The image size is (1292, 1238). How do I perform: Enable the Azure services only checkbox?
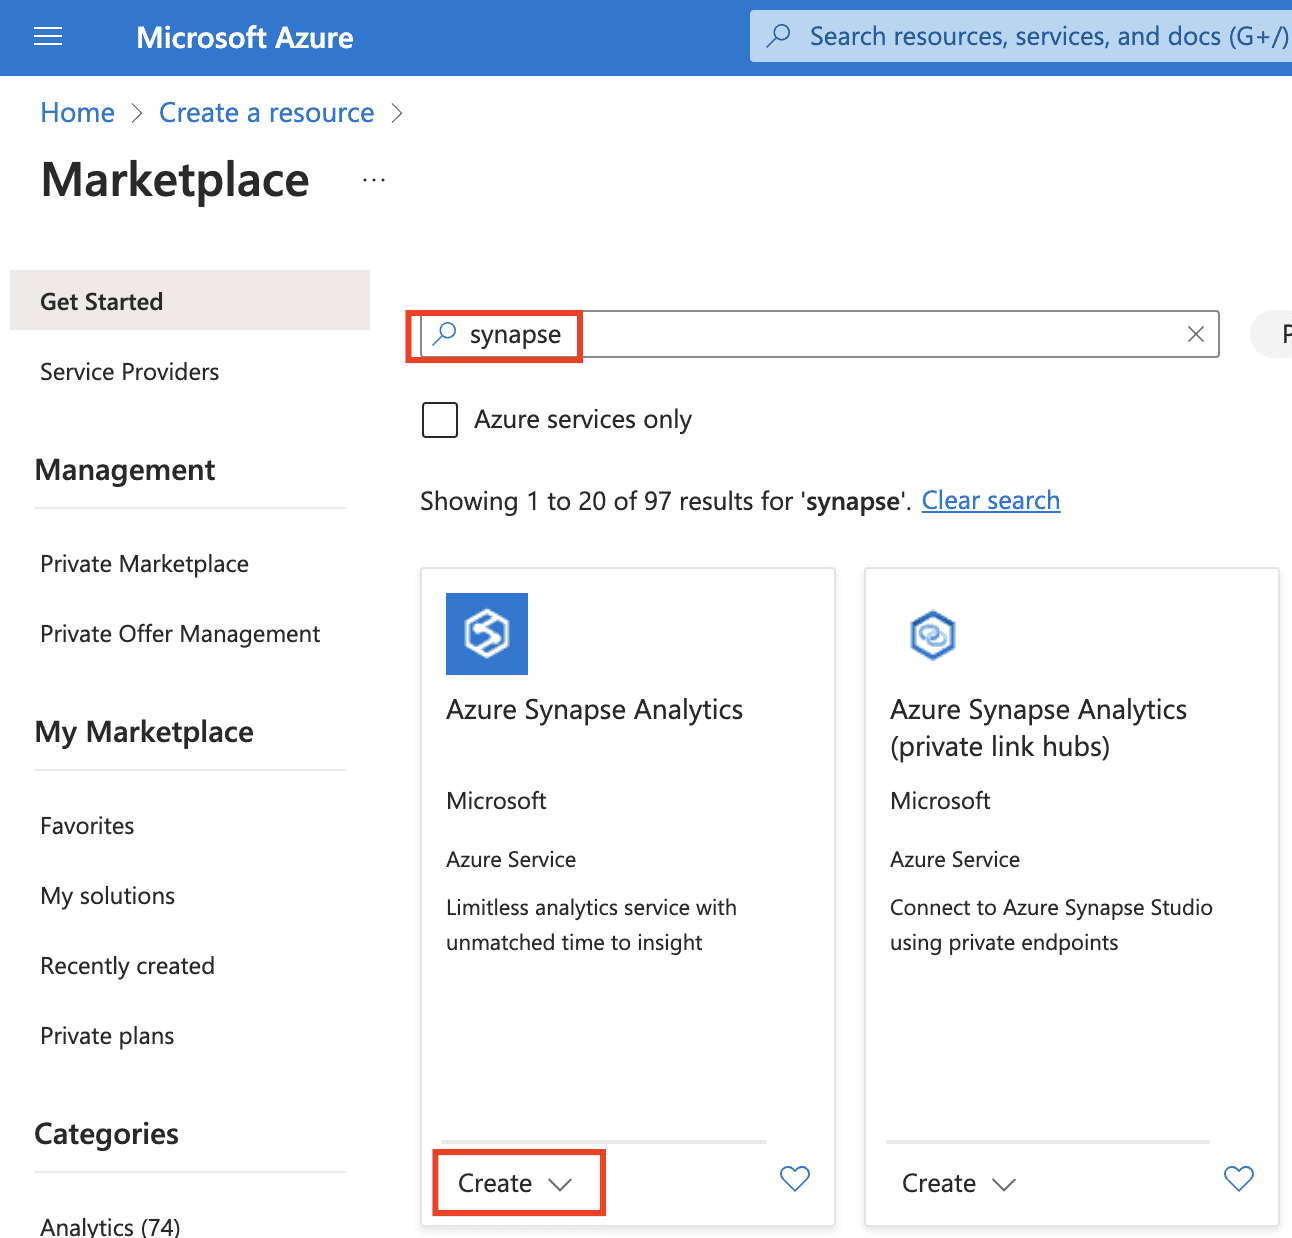tap(439, 419)
